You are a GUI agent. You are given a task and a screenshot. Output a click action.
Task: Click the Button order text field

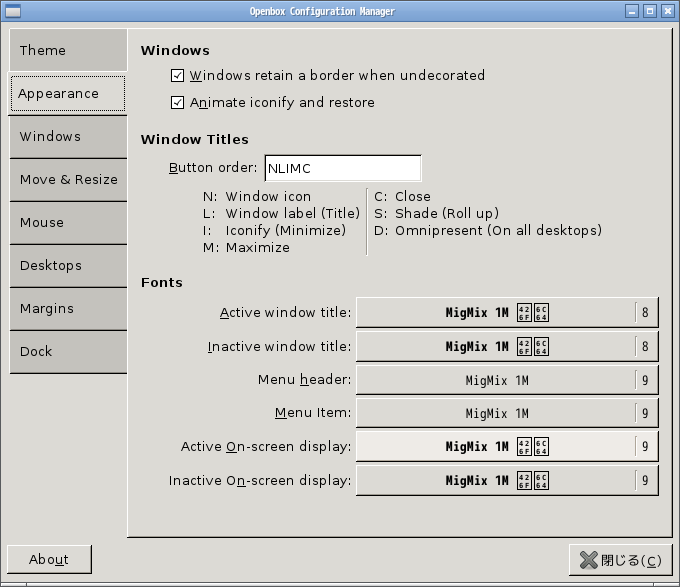343,168
